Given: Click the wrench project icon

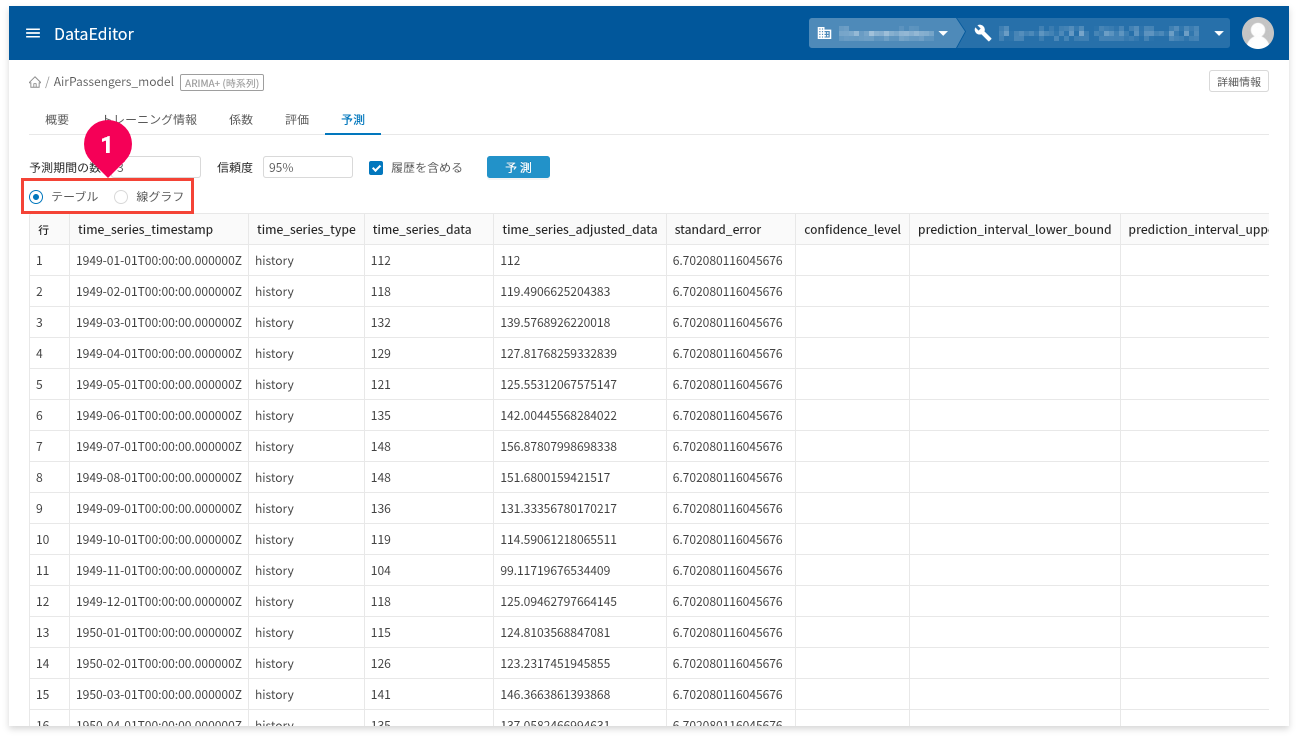Looking at the screenshot, I should coord(982,33).
